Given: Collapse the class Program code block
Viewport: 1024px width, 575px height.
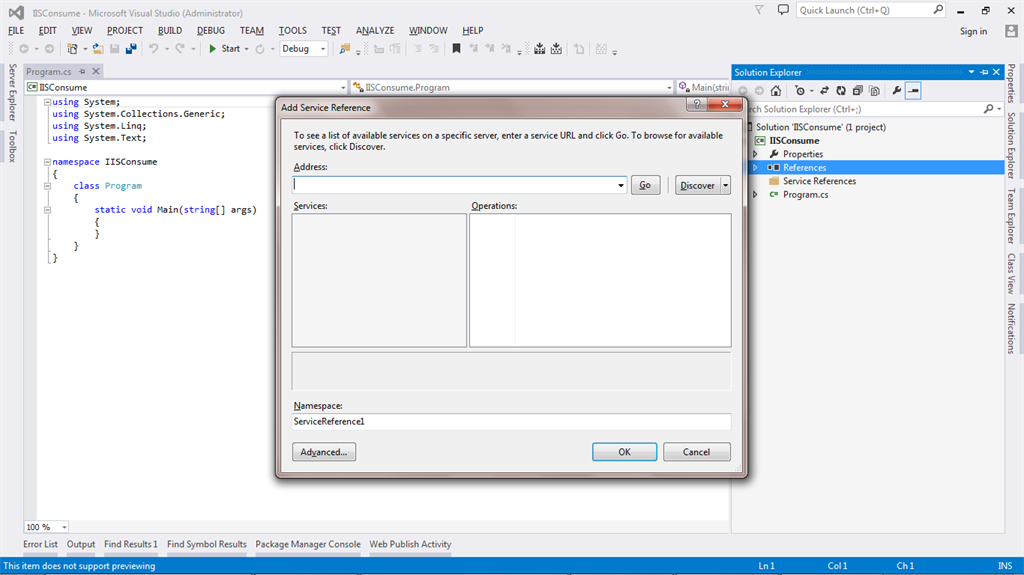Looking at the screenshot, I should point(47,186).
